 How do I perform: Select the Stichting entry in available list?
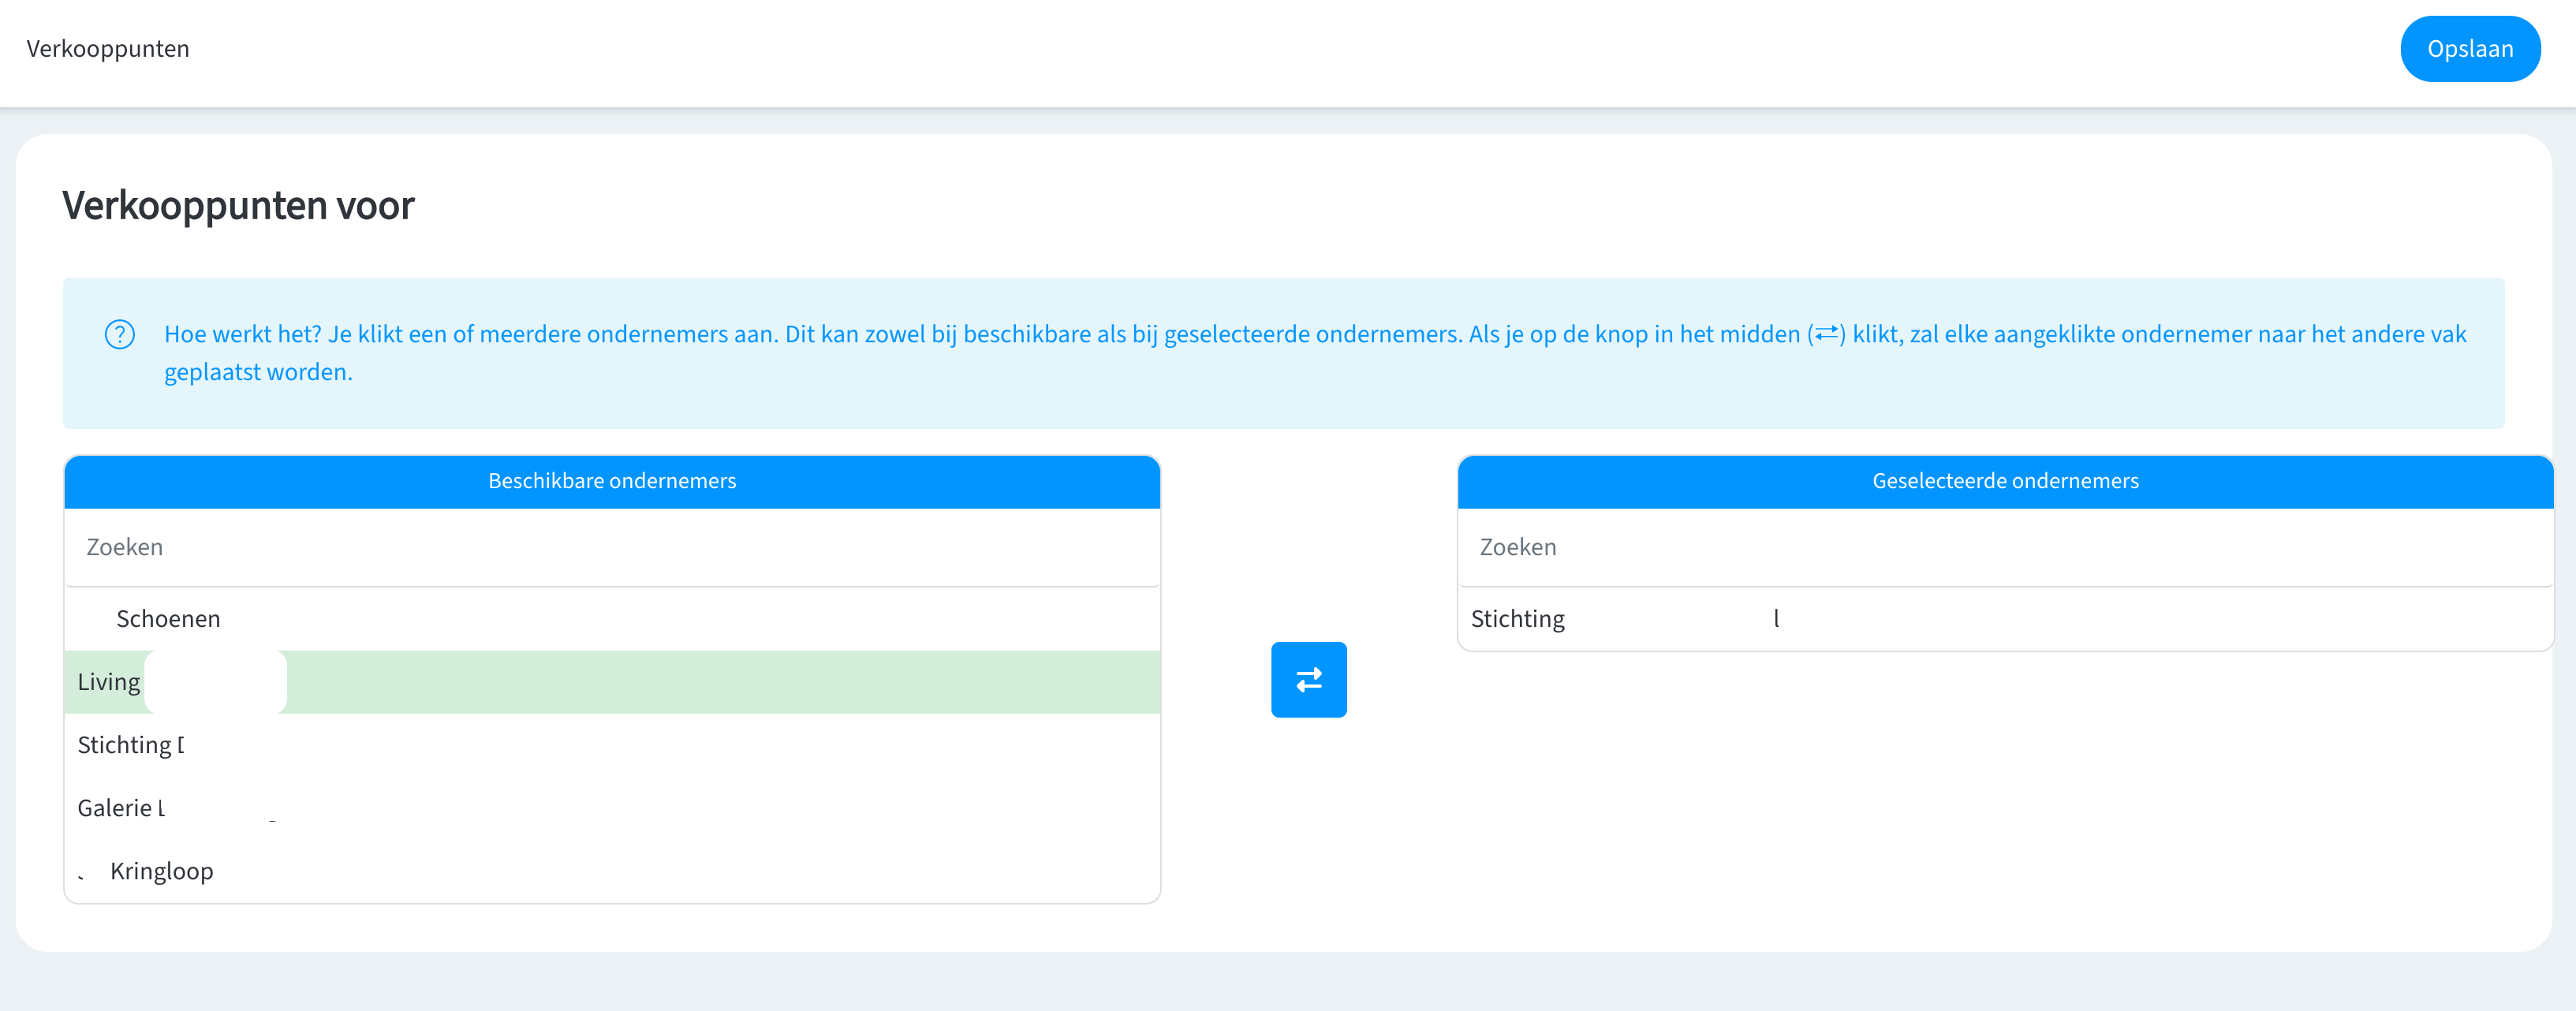(130, 745)
